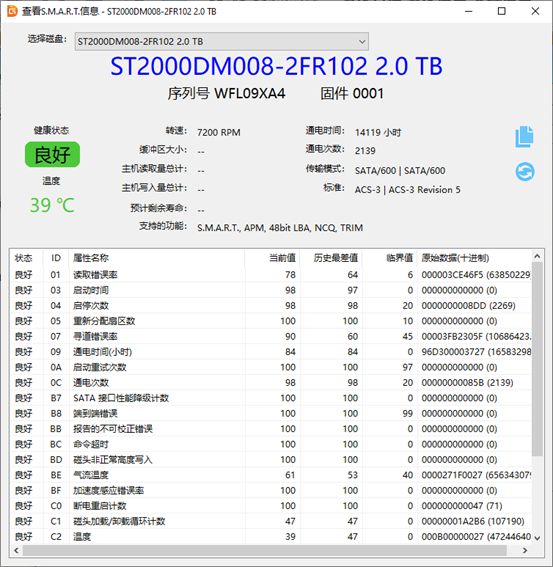Maximize the S.M.A.R.T. info window
The width and height of the screenshot is (553, 567).
click(502, 11)
